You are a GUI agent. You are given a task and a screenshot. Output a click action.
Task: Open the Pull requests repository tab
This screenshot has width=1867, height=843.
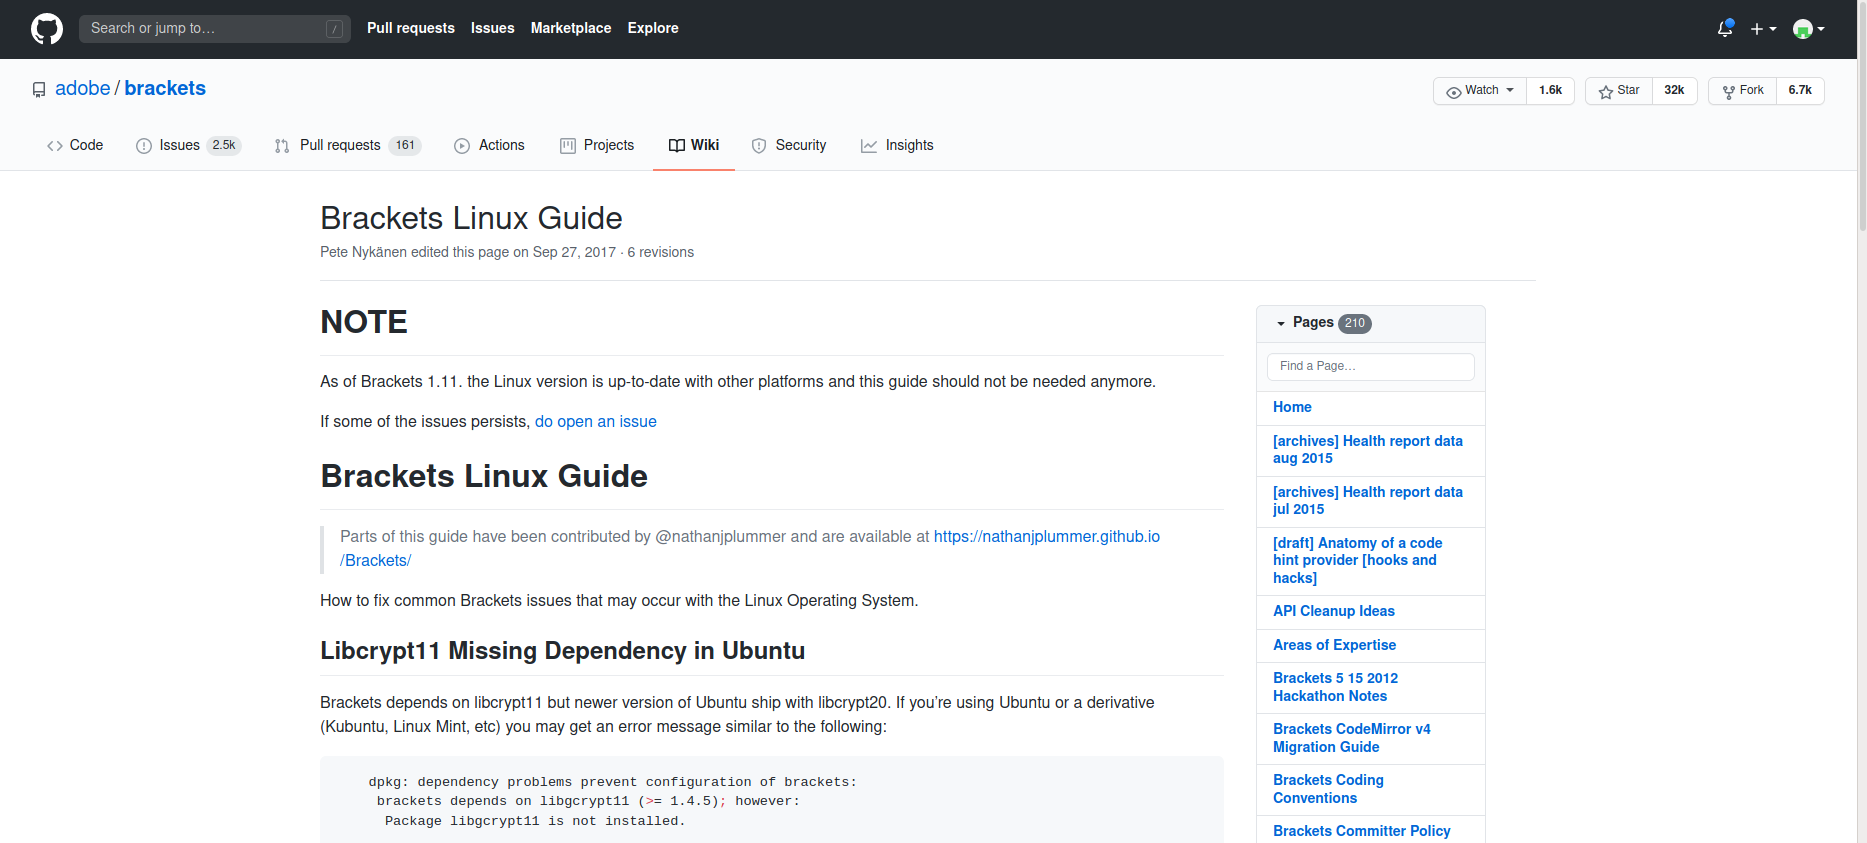[x=348, y=146]
